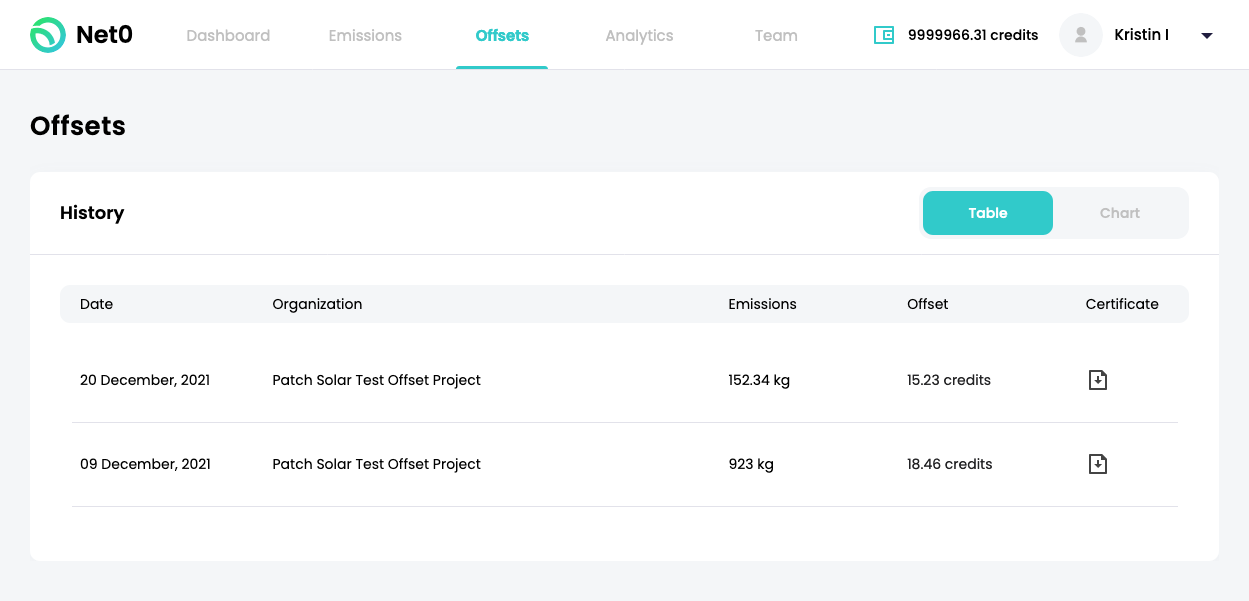
Task: Click the credits wallet icon
Action: (x=883, y=35)
